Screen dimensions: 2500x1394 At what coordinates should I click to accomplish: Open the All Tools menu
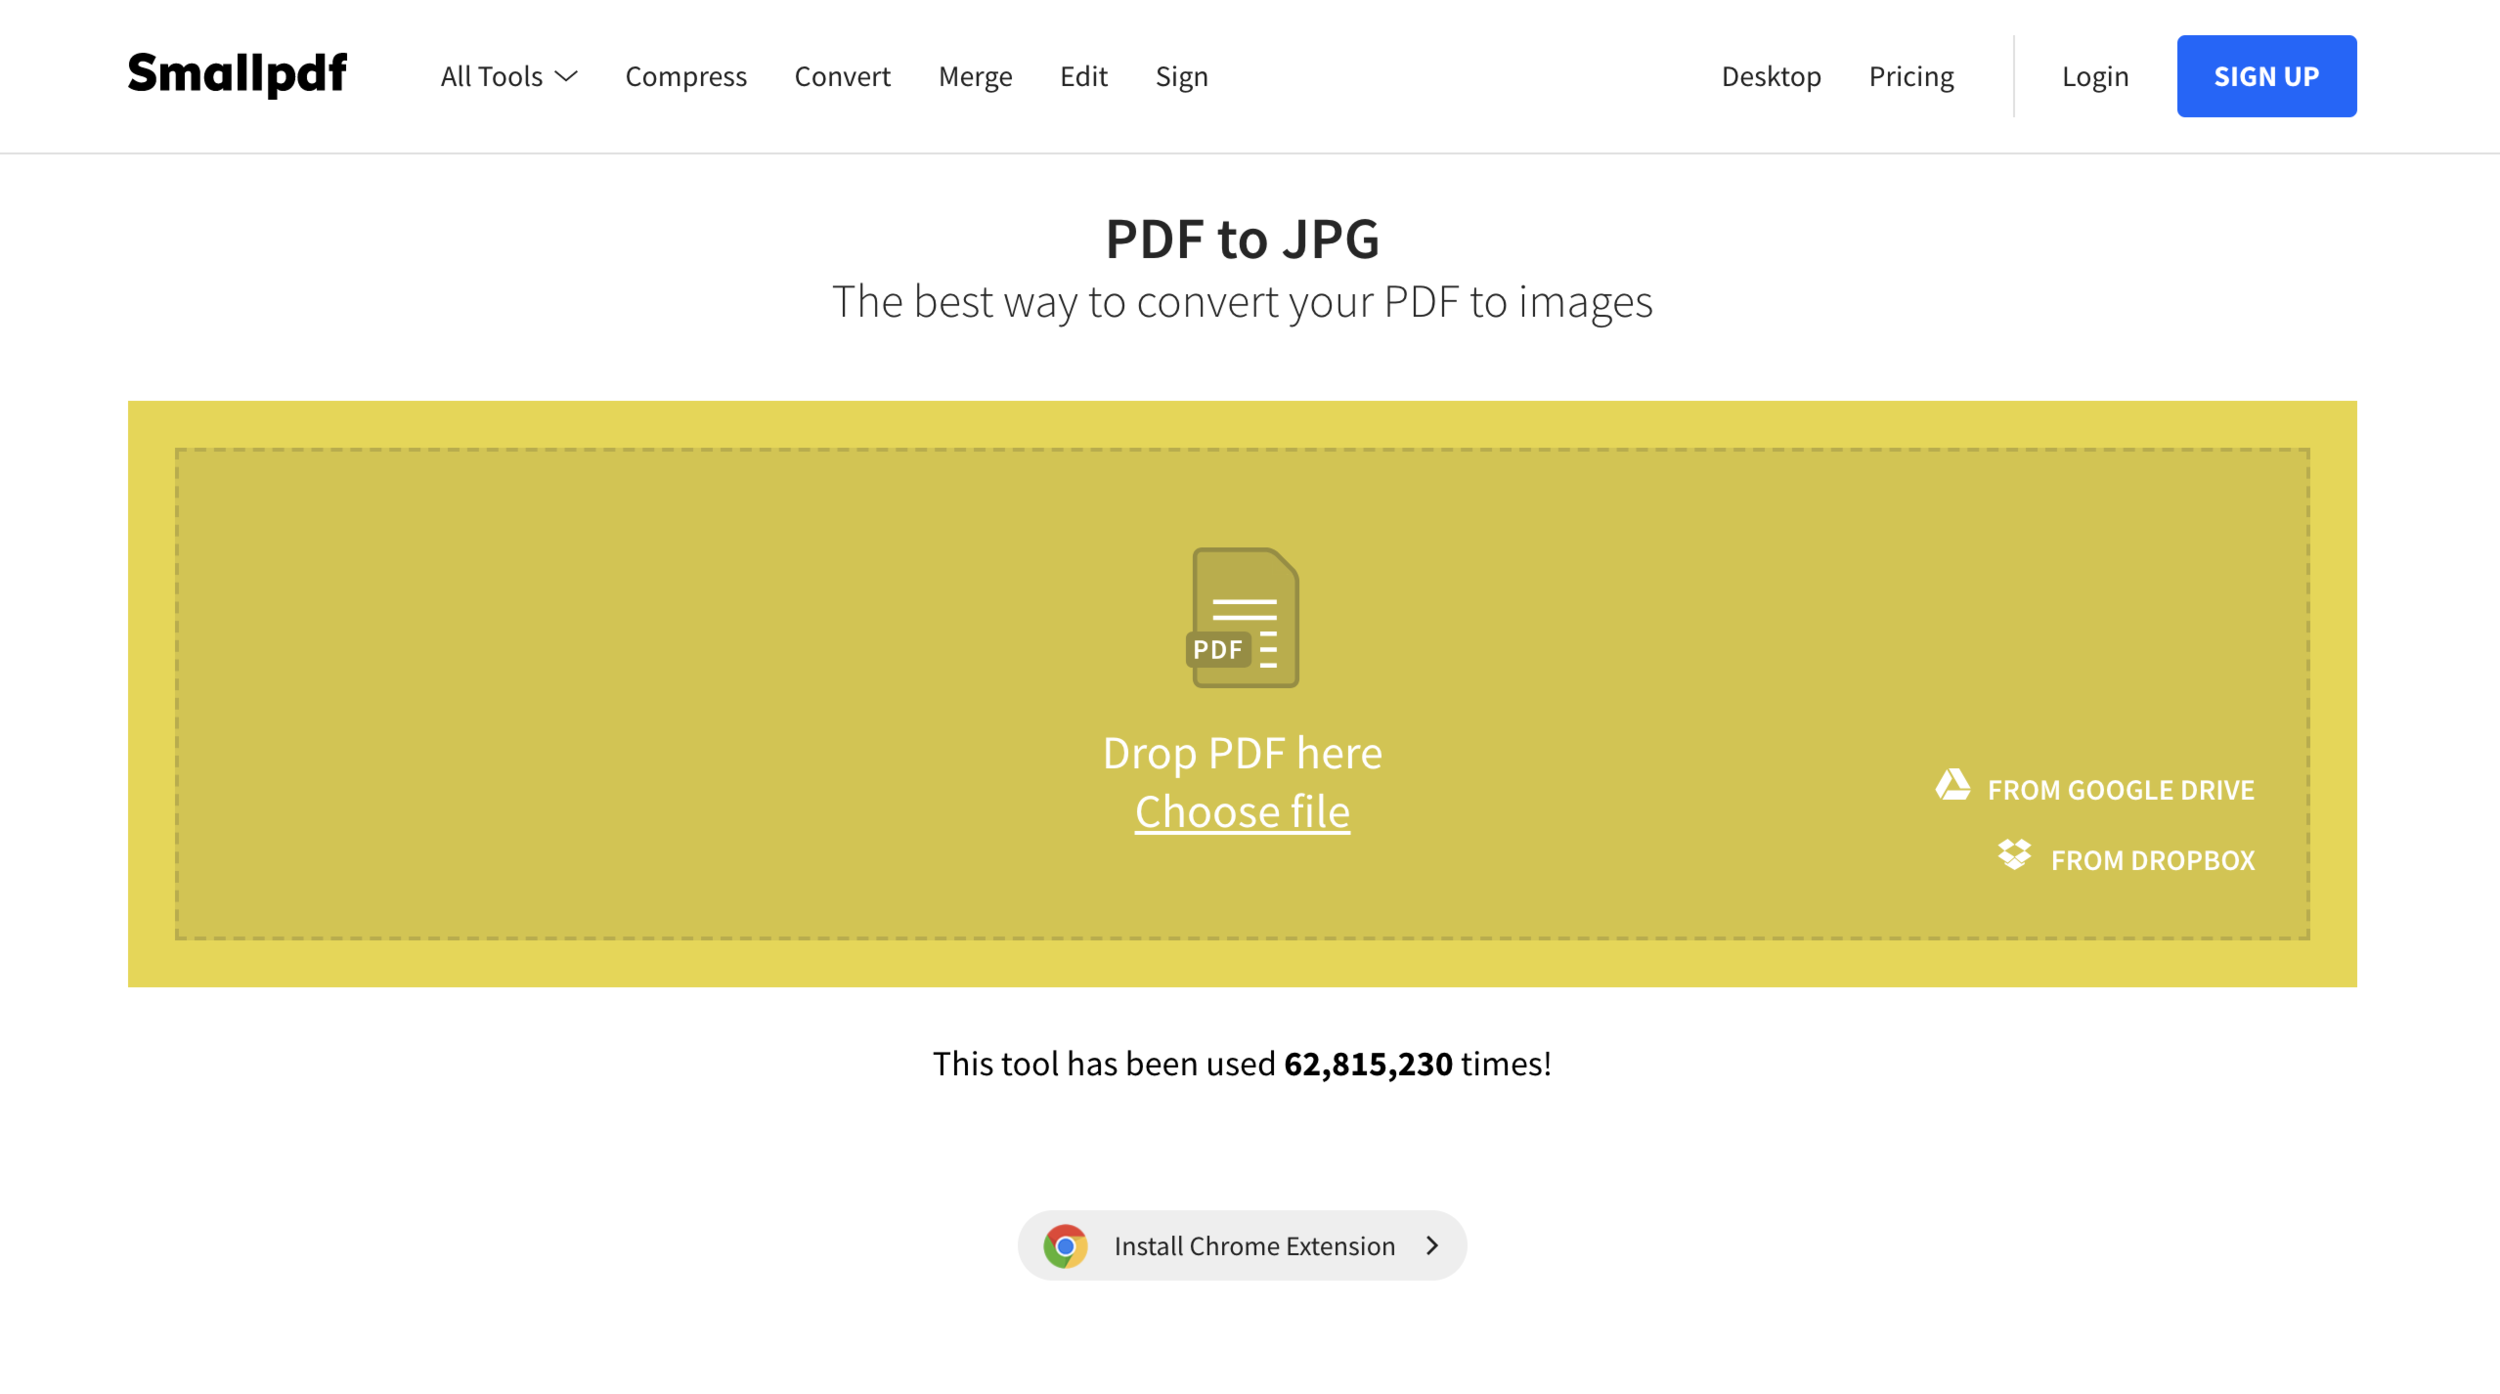pos(492,77)
